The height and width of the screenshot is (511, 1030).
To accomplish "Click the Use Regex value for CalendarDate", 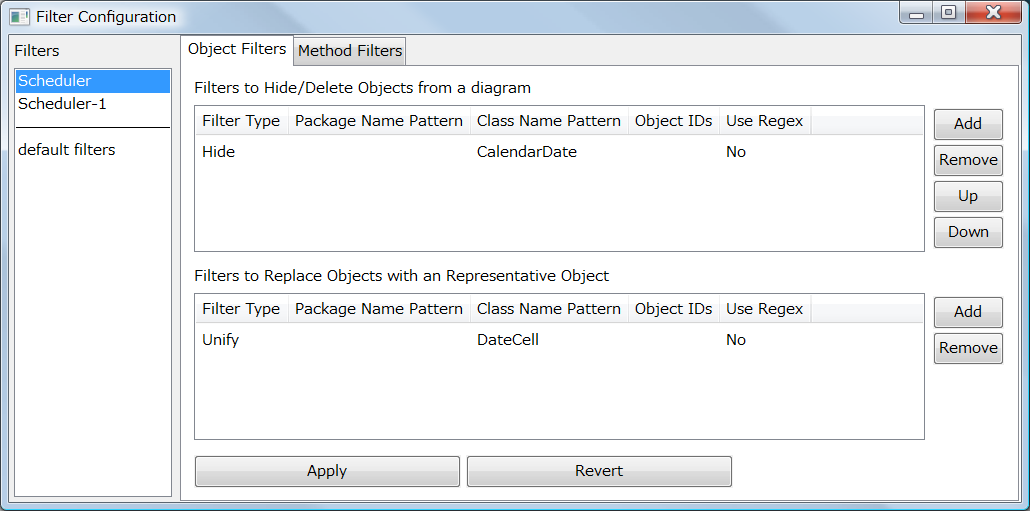I will (736, 152).
